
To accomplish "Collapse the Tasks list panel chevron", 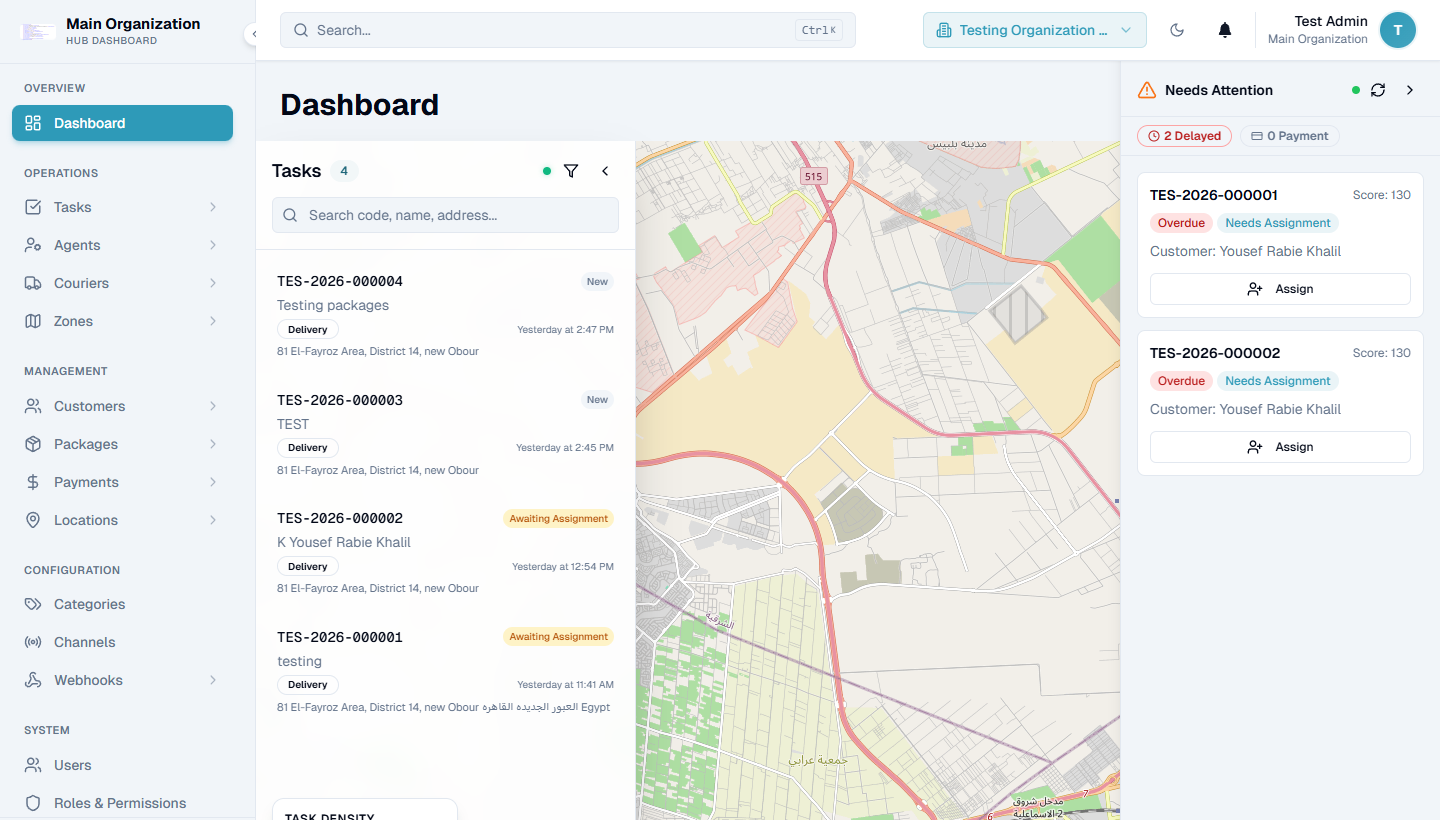I will [x=605, y=171].
